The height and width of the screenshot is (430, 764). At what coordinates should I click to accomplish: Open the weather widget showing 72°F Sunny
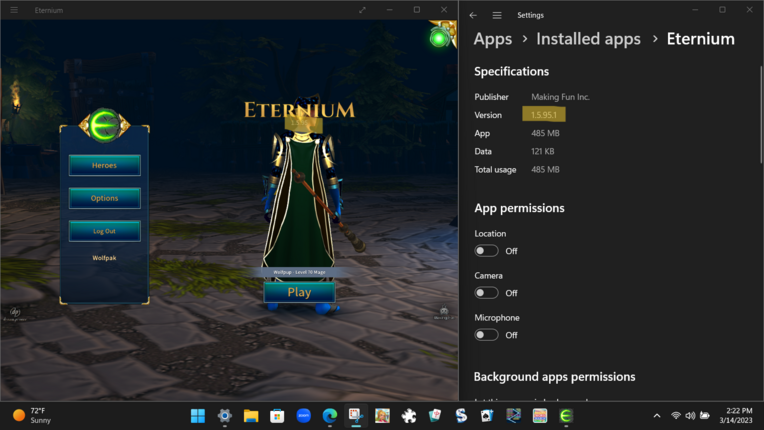pyautogui.click(x=32, y=415)
